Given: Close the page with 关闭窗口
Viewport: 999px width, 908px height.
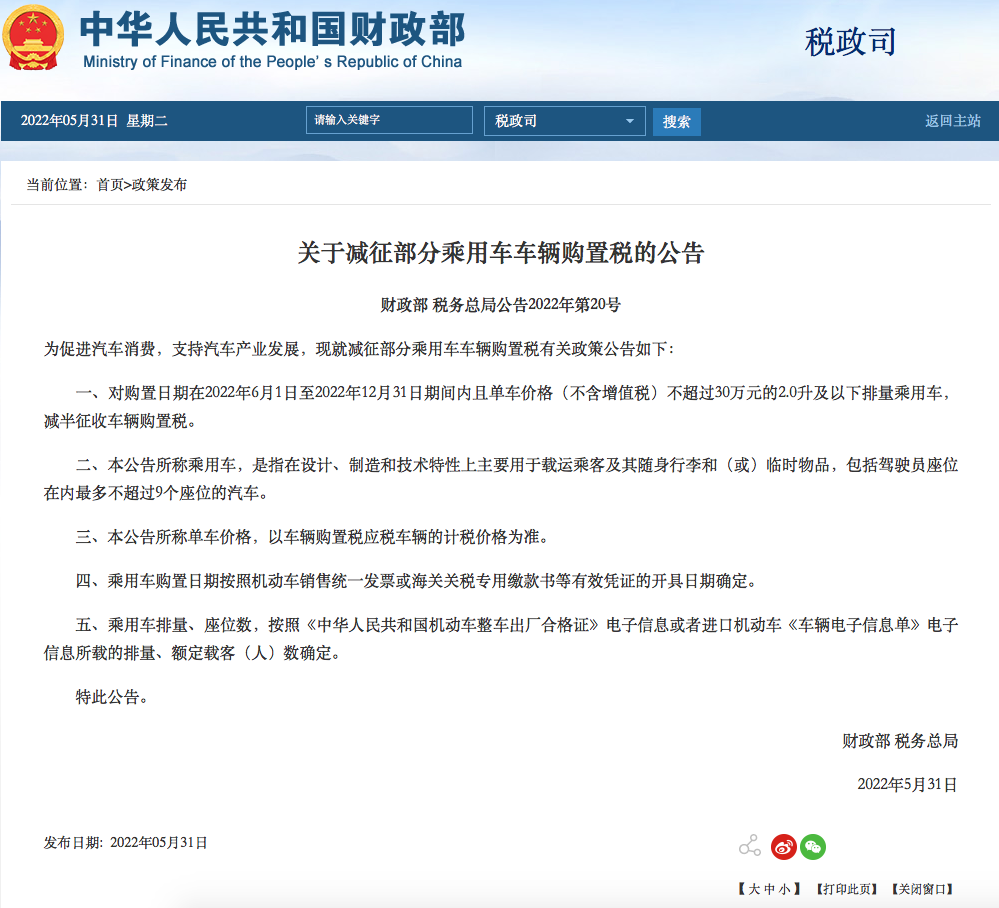Looking at the screenshot, I should [x=924, y=889].
